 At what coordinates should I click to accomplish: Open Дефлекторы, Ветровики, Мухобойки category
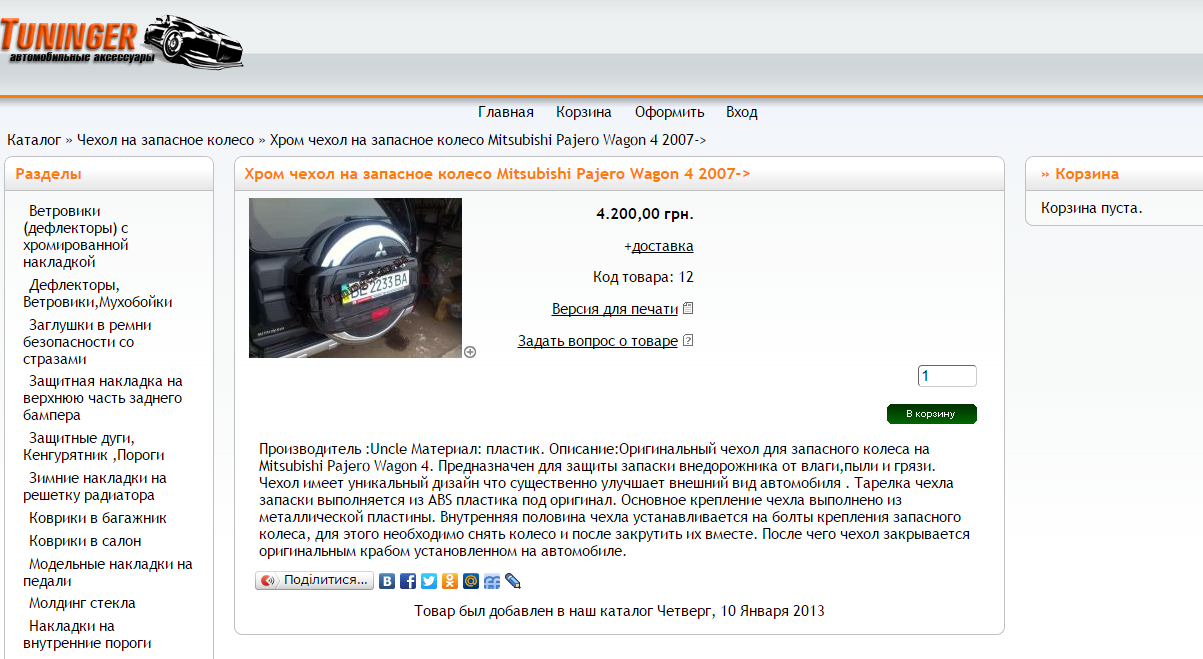click(x=98, y=293)
